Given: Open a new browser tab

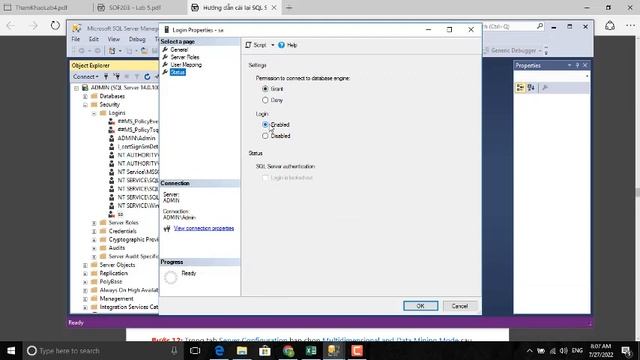Looking at the screenshot, I should click(x=289, y=8).
